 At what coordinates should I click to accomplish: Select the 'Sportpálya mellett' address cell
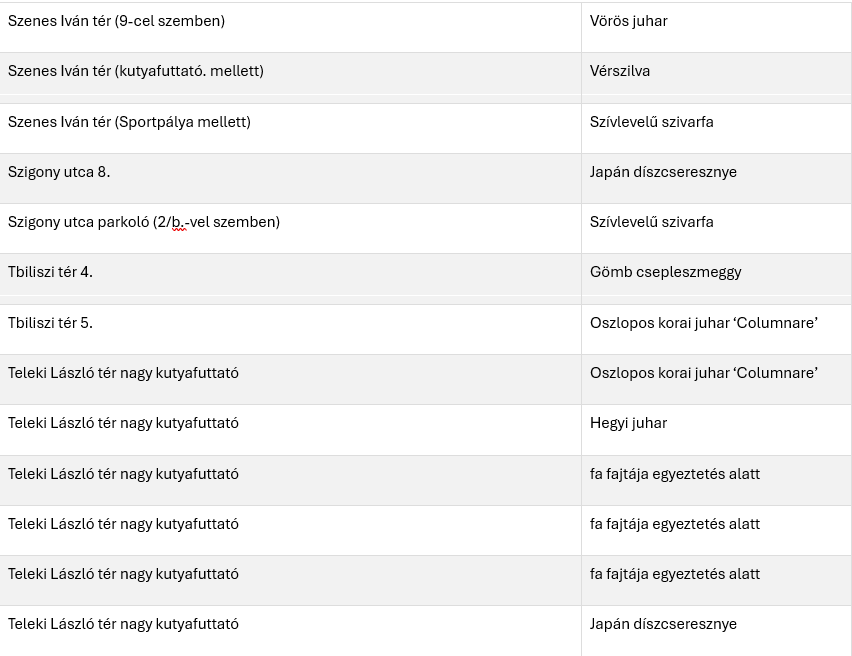(129, 122)
